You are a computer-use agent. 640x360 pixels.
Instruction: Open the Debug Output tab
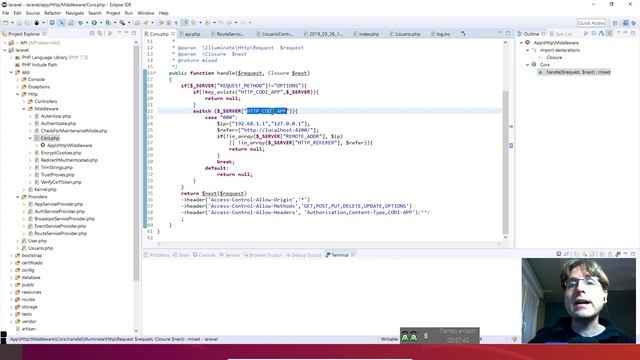(x=304, y=255)
